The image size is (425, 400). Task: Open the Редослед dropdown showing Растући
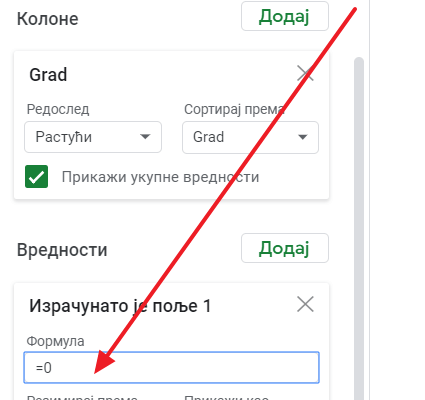click(93, 137)
